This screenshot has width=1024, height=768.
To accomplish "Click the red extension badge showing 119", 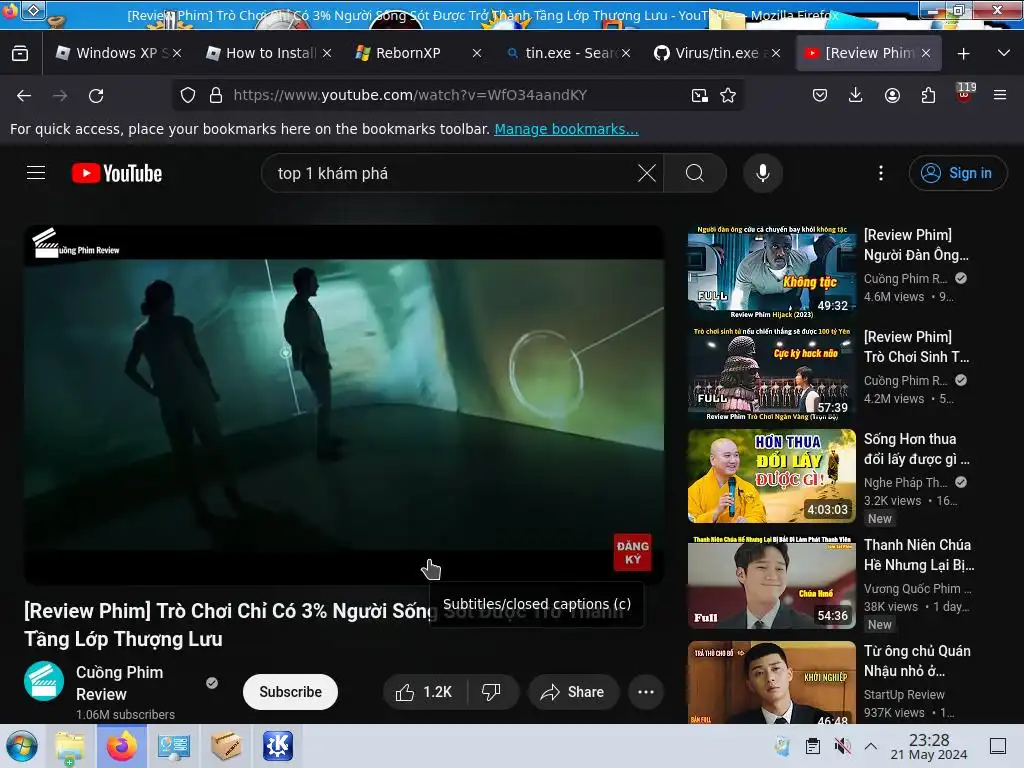I will point(965,93).
